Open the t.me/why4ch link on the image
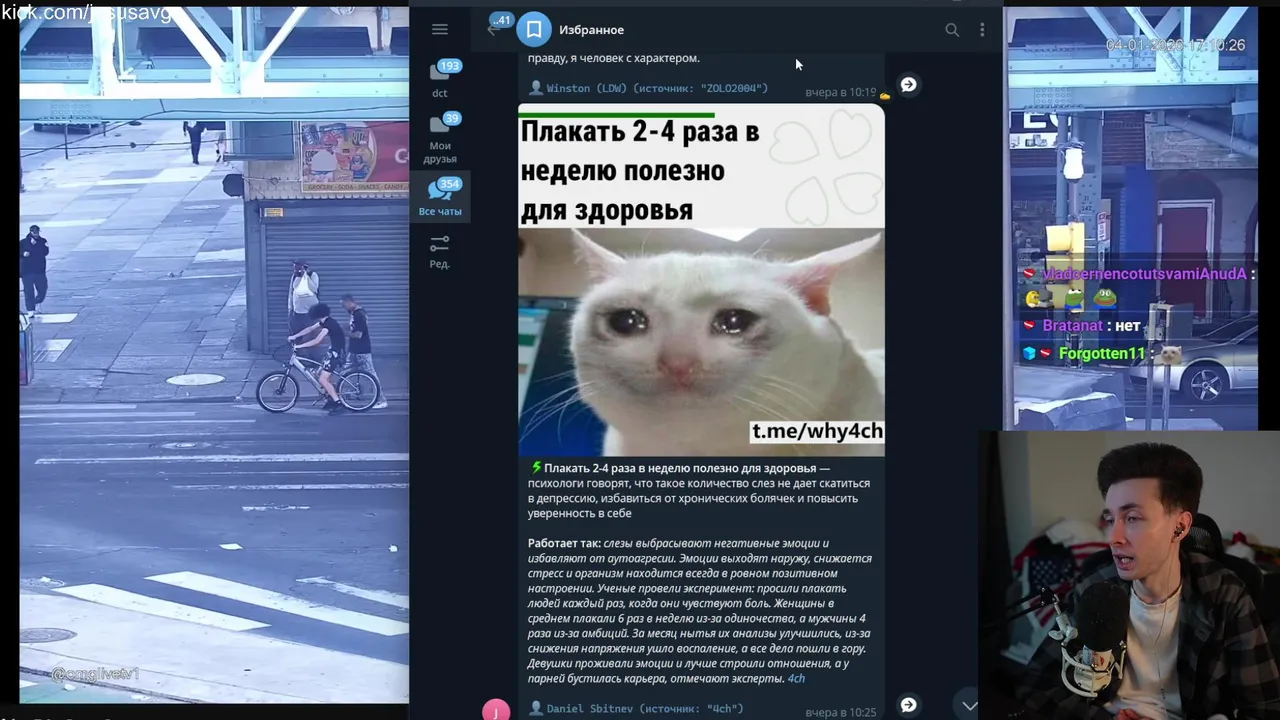Viewport: 1280px width, 720px height. (x=817, y=431)
